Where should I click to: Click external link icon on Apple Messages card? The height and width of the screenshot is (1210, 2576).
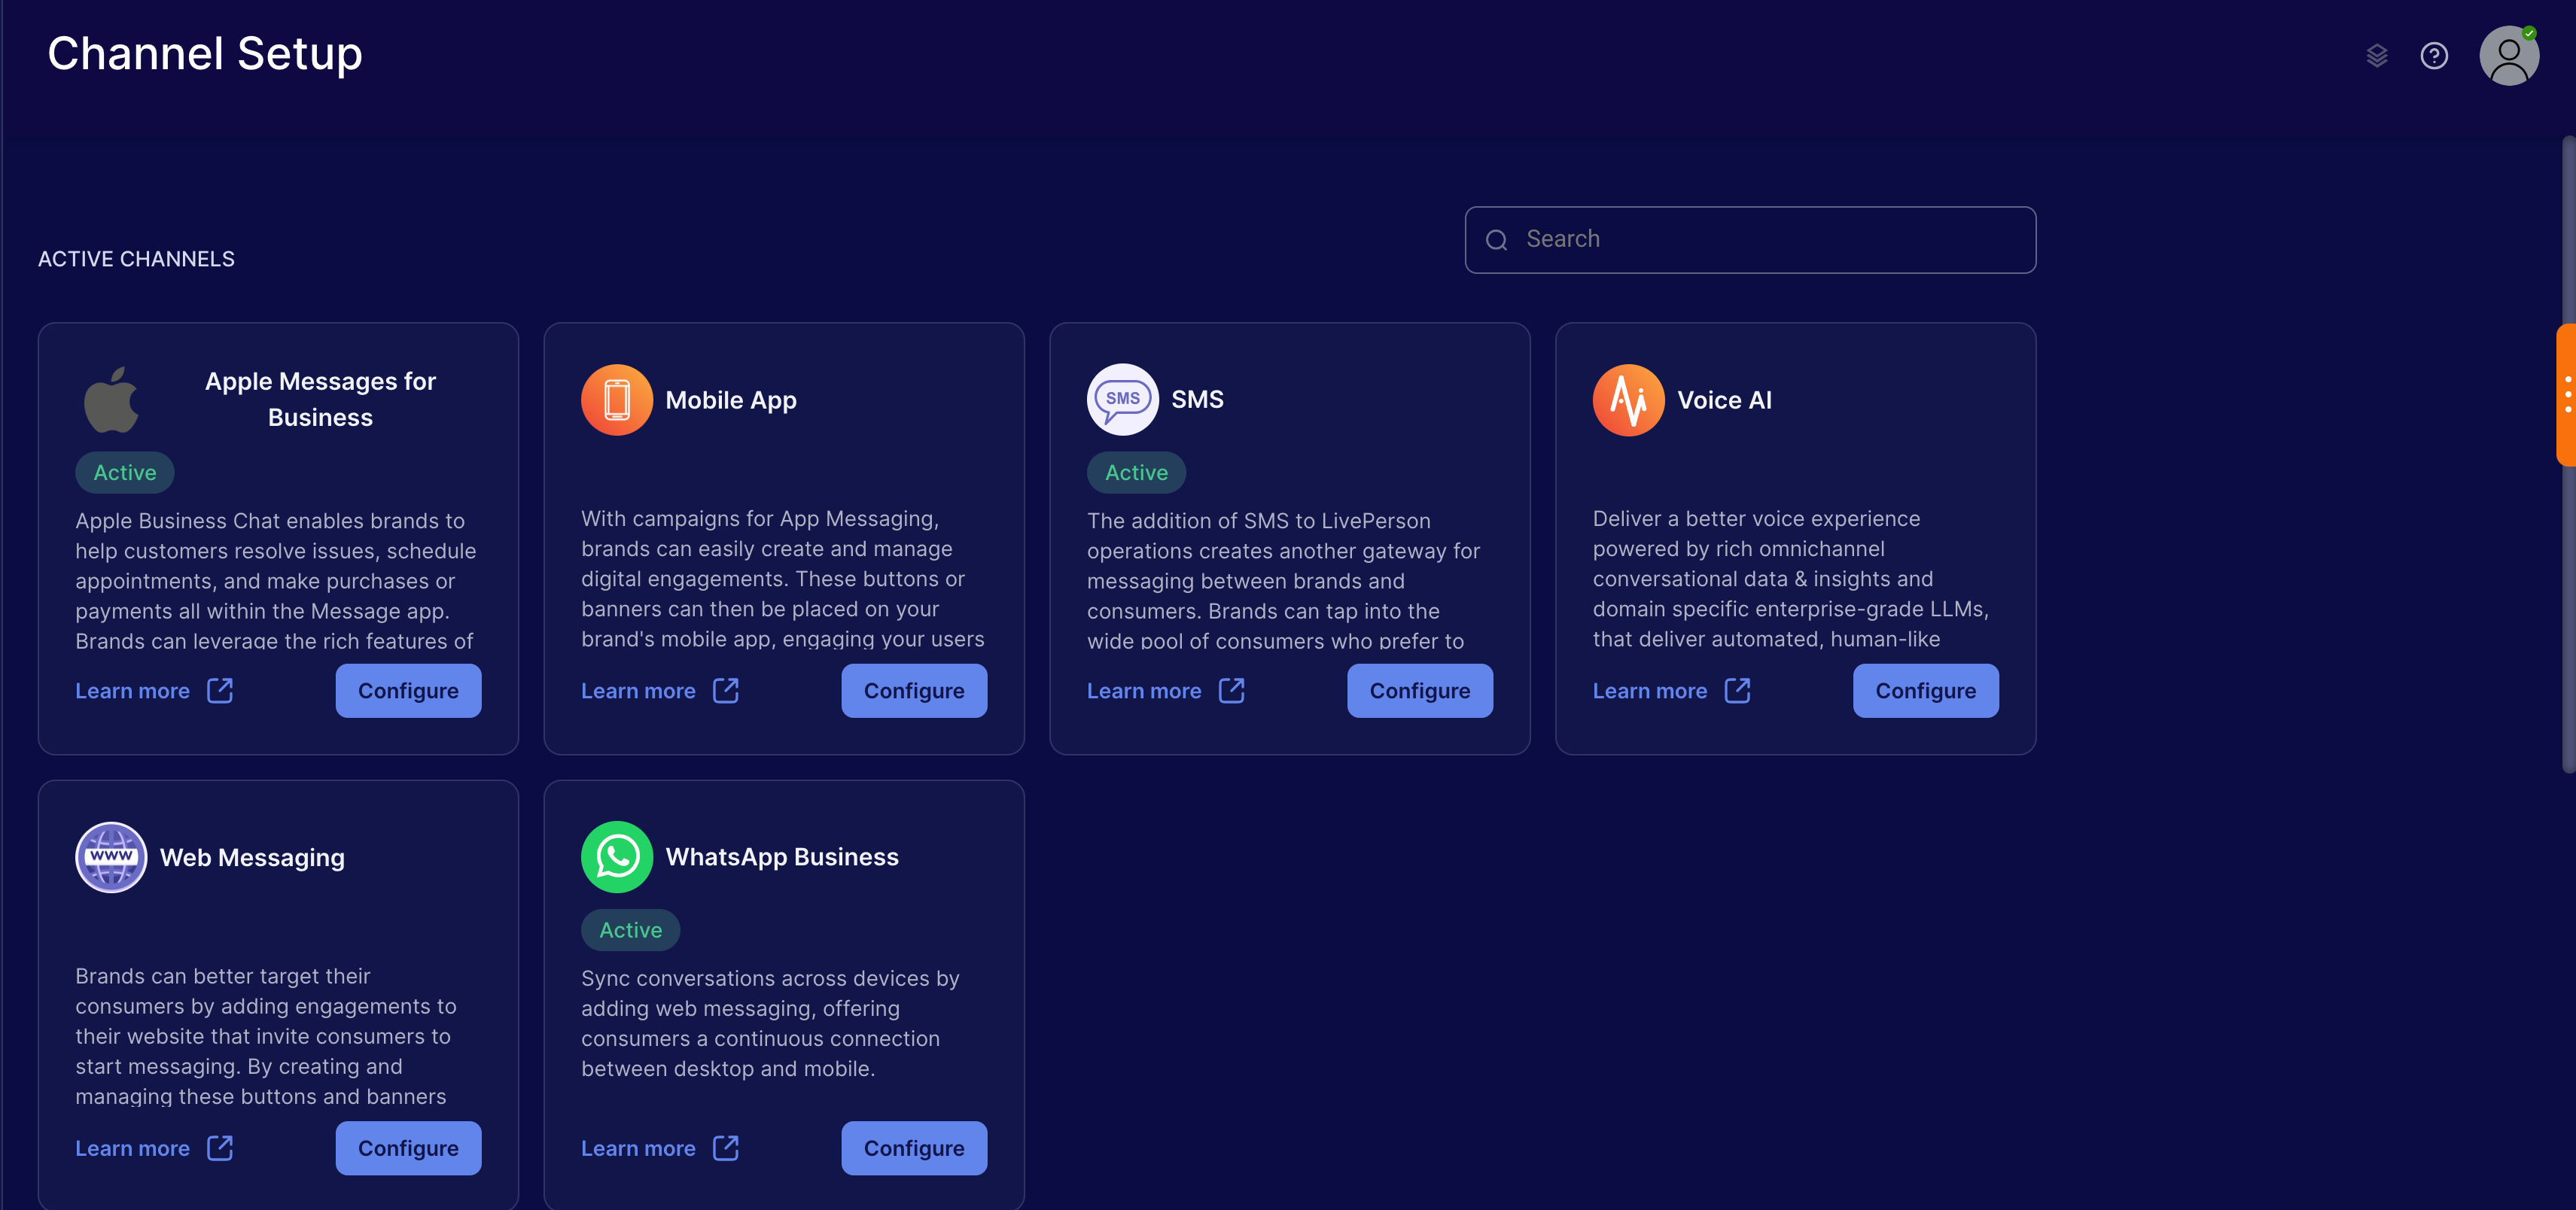(220, 690)
